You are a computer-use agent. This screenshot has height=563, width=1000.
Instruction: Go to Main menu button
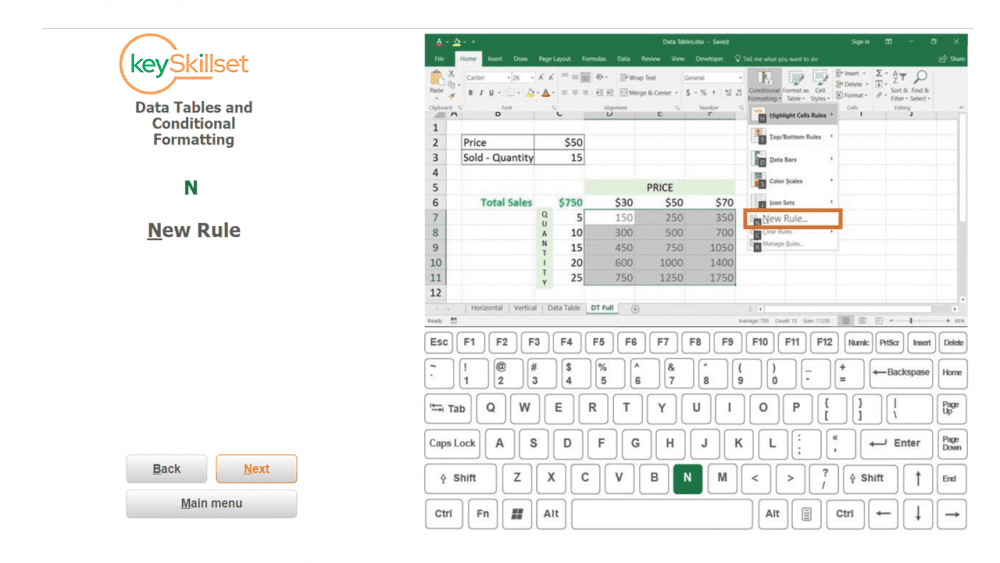click(211, 503)
